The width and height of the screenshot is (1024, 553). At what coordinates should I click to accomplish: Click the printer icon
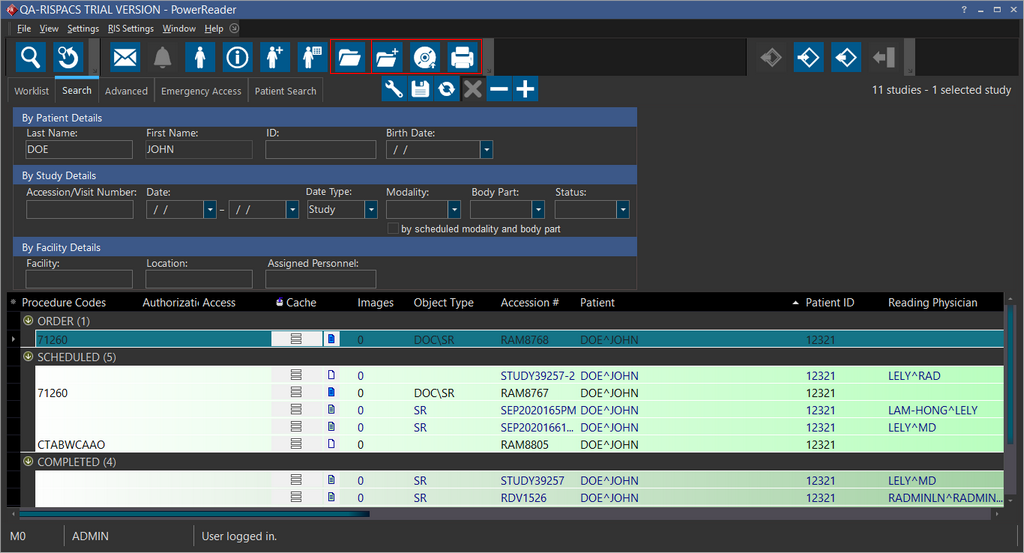462,57
